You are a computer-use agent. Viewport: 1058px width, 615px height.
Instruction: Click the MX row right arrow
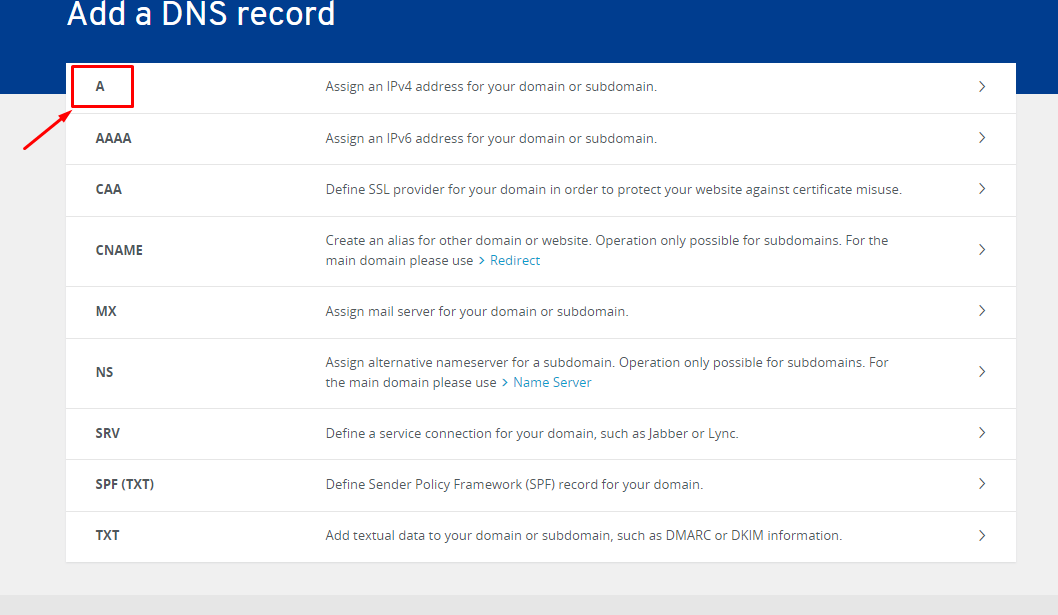tap(982, 311)
